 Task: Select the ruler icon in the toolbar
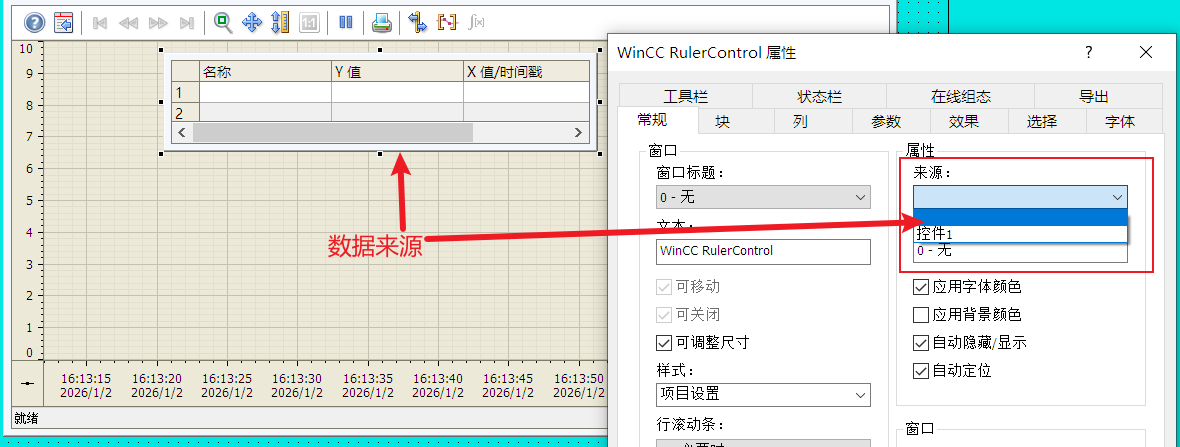280,23
